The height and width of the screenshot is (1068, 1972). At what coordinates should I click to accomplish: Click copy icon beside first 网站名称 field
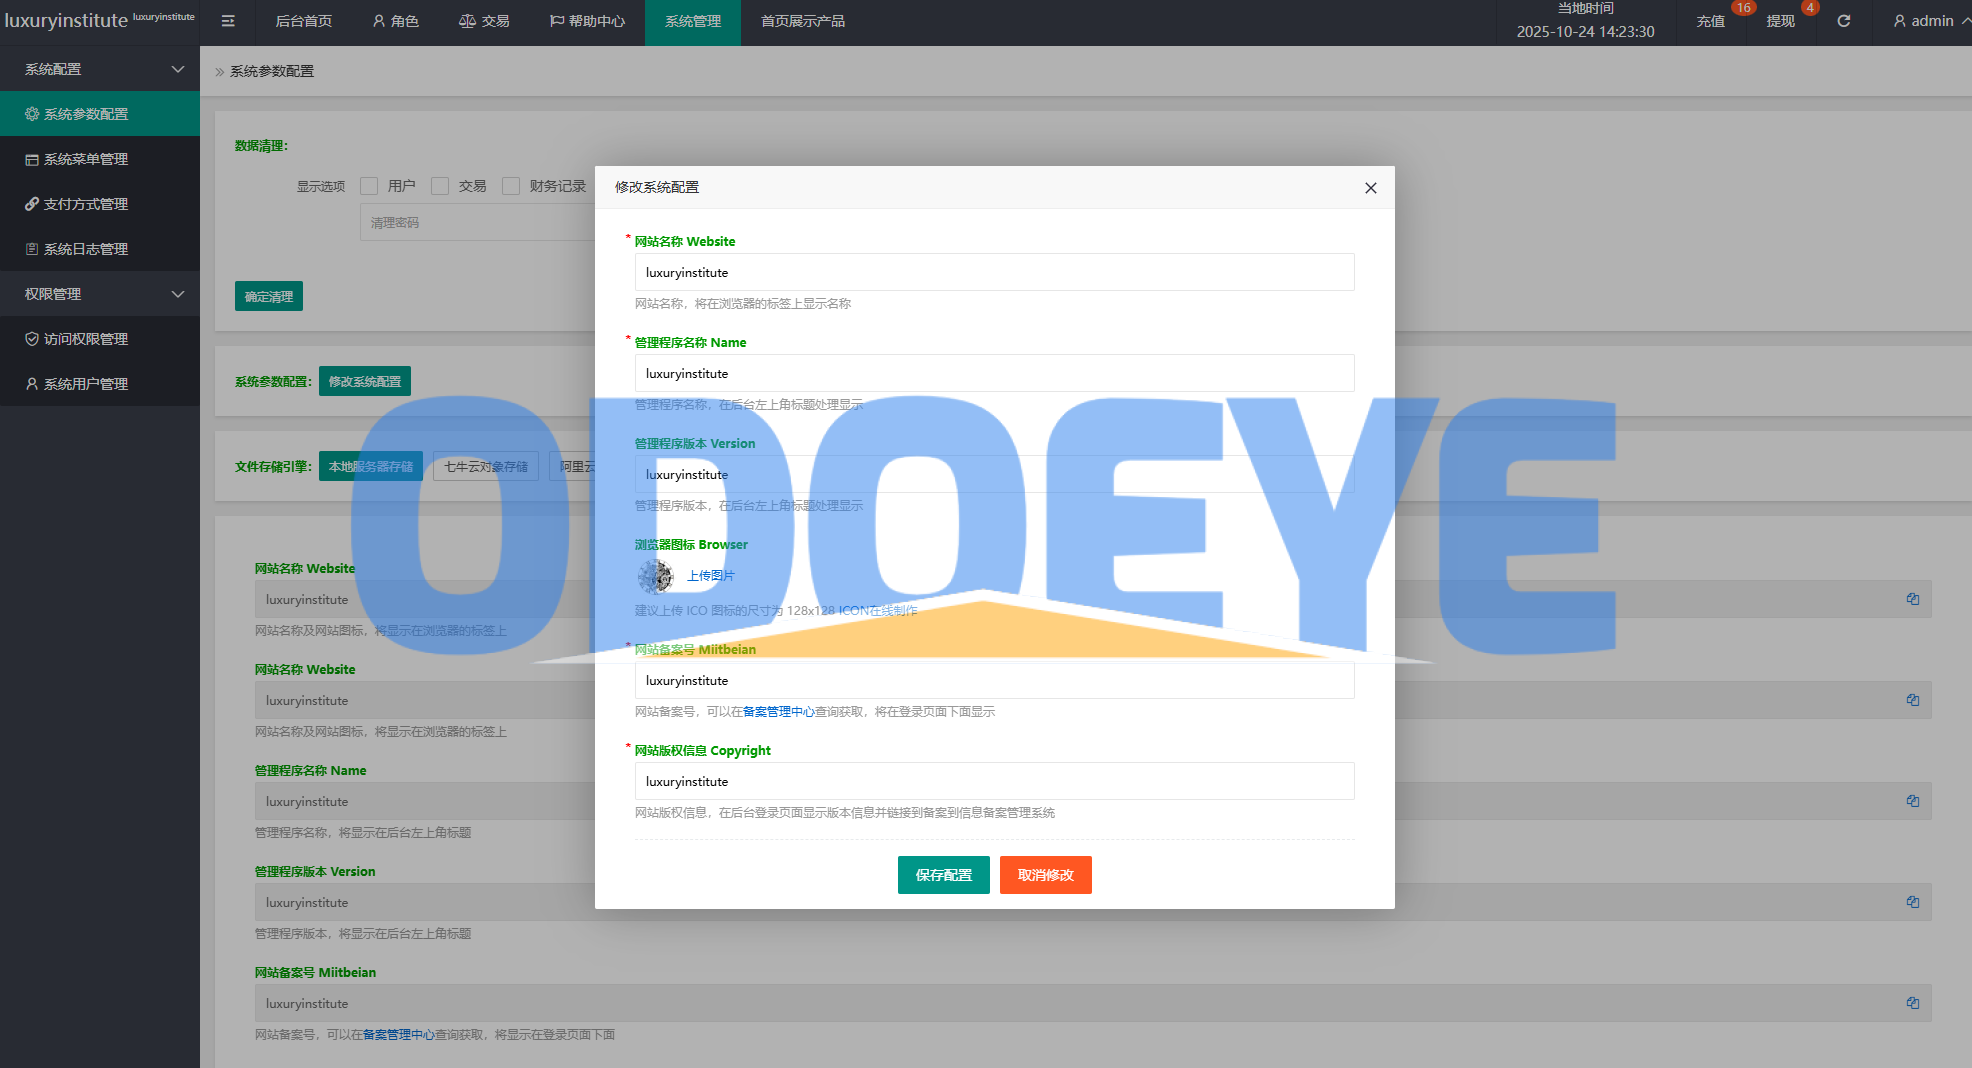pyautogui.click(x=1912, y=599)
